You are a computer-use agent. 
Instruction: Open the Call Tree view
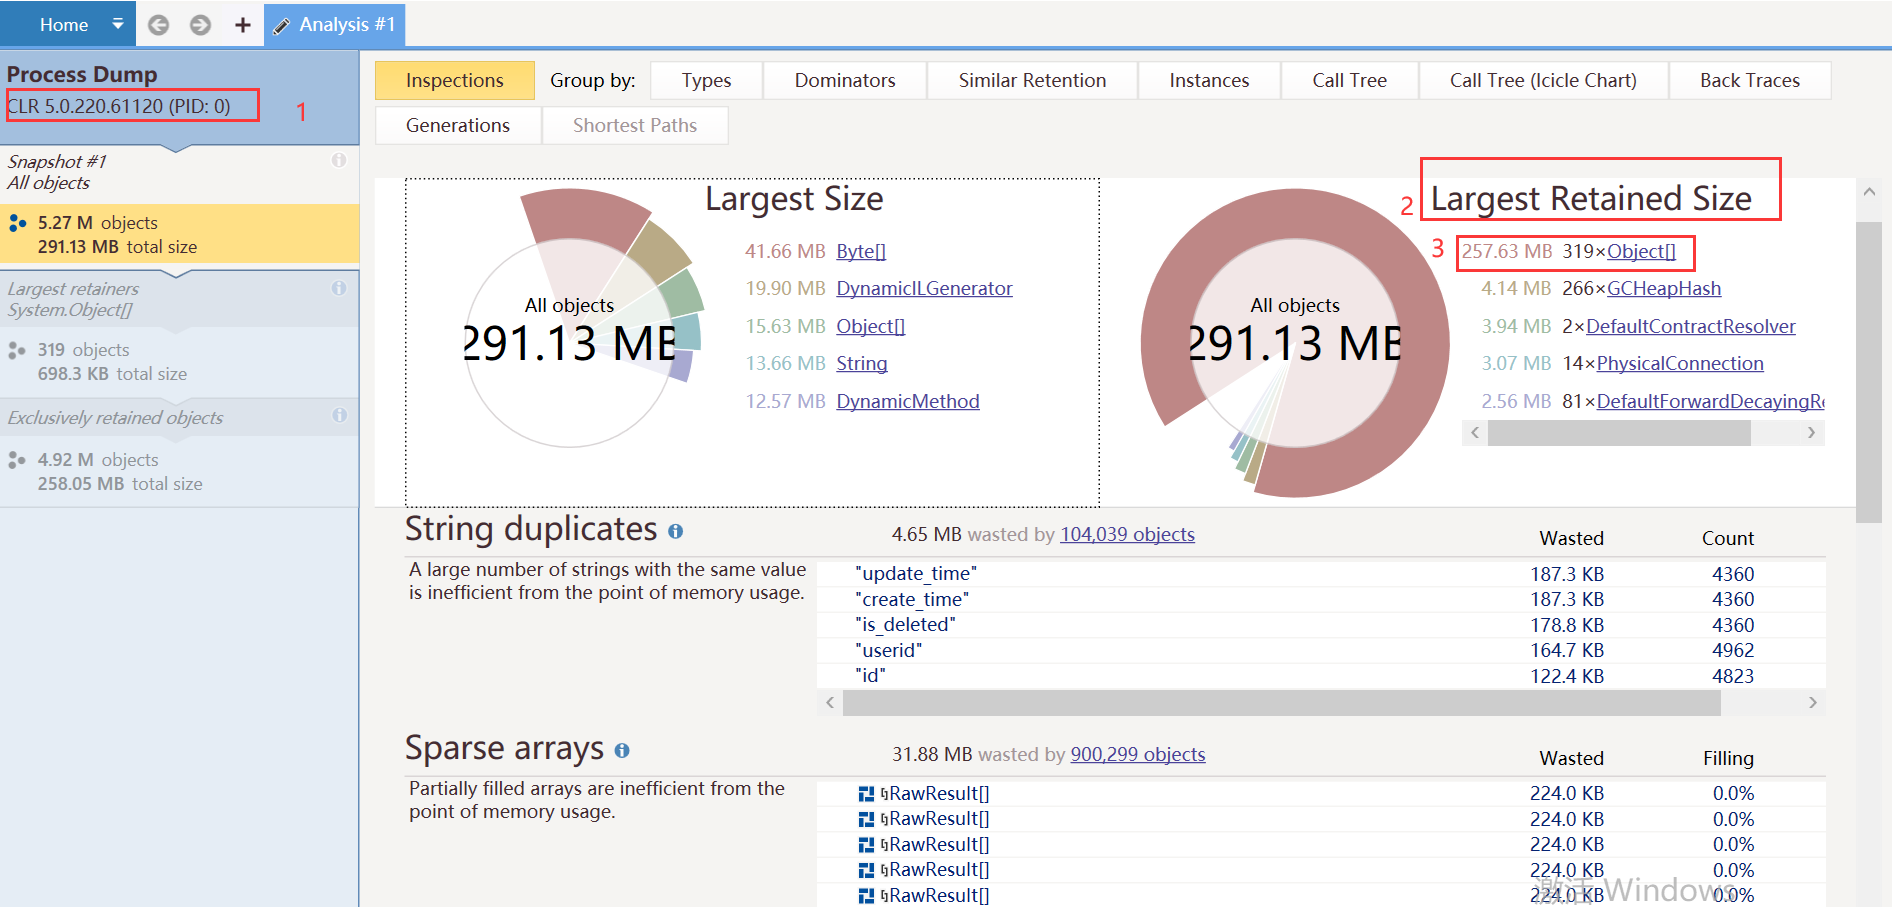coord(1349,80)
